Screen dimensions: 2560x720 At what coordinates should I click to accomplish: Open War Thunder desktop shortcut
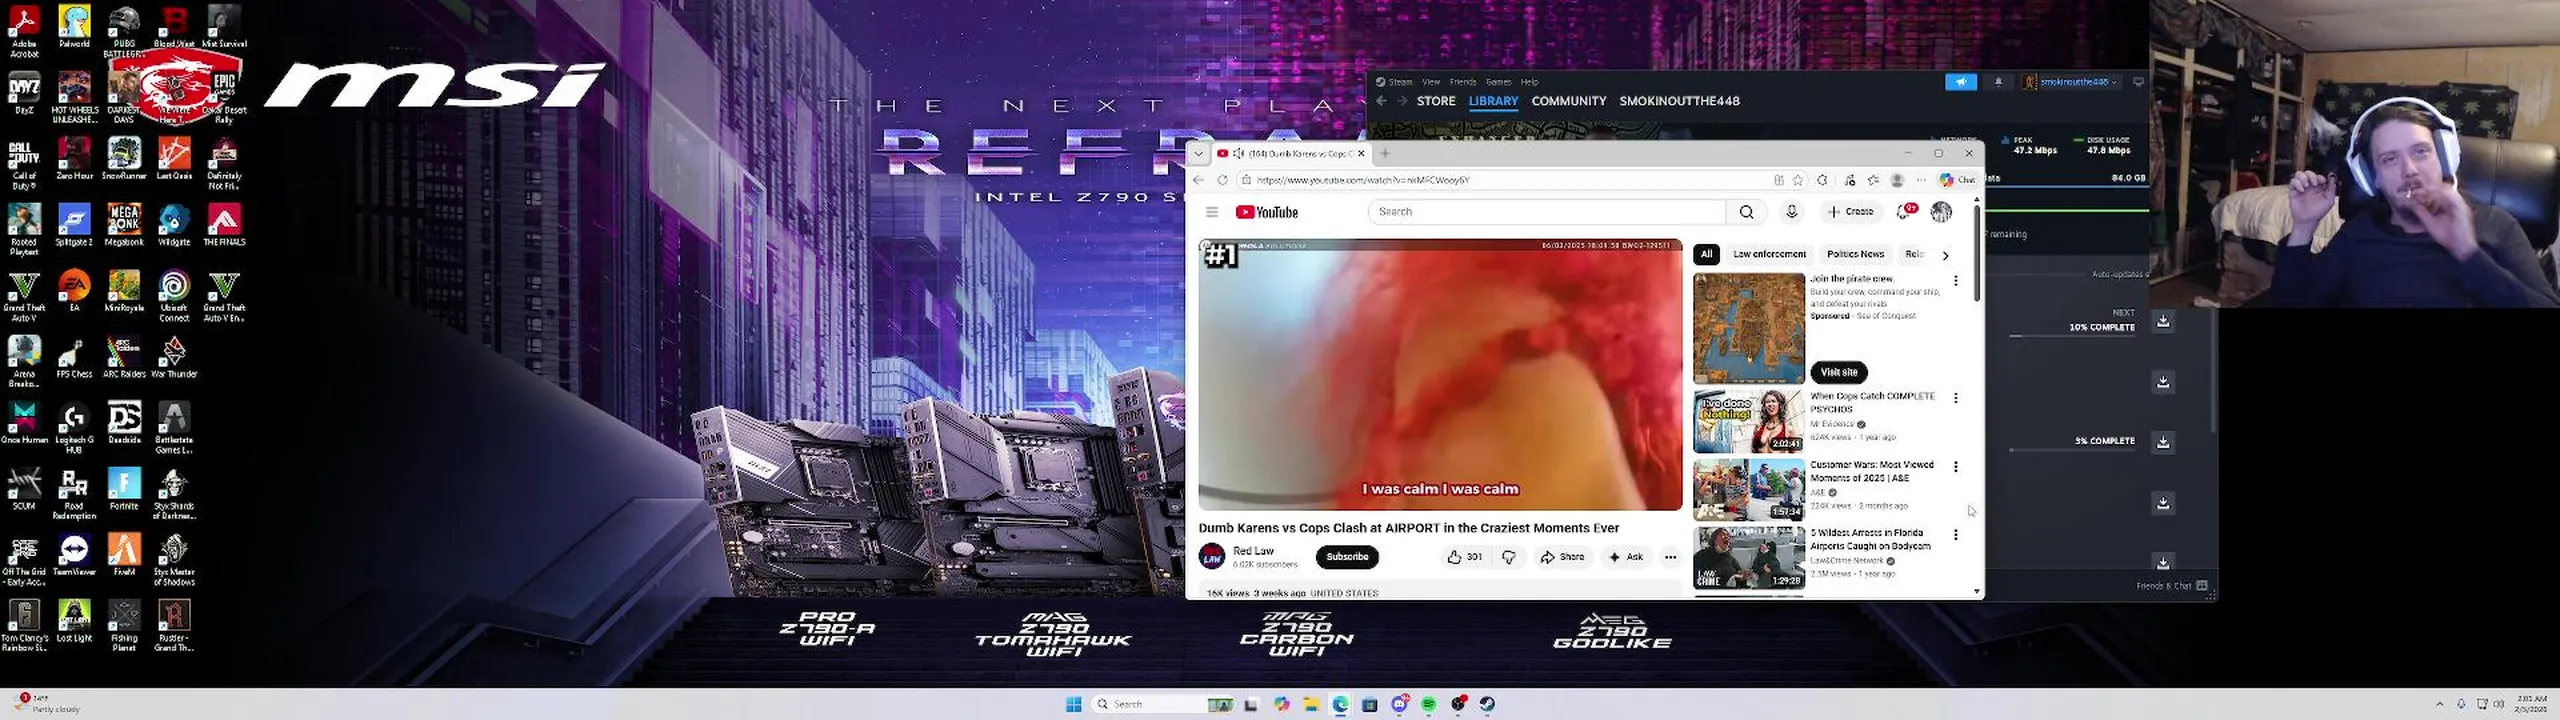click(x=174, y=357)
